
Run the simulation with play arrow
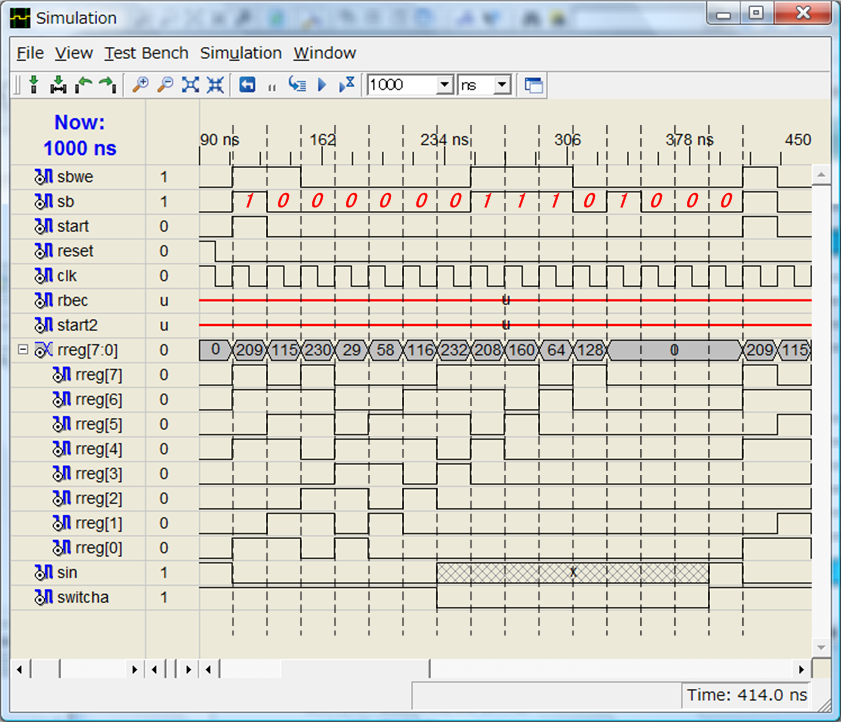[322, 85]
